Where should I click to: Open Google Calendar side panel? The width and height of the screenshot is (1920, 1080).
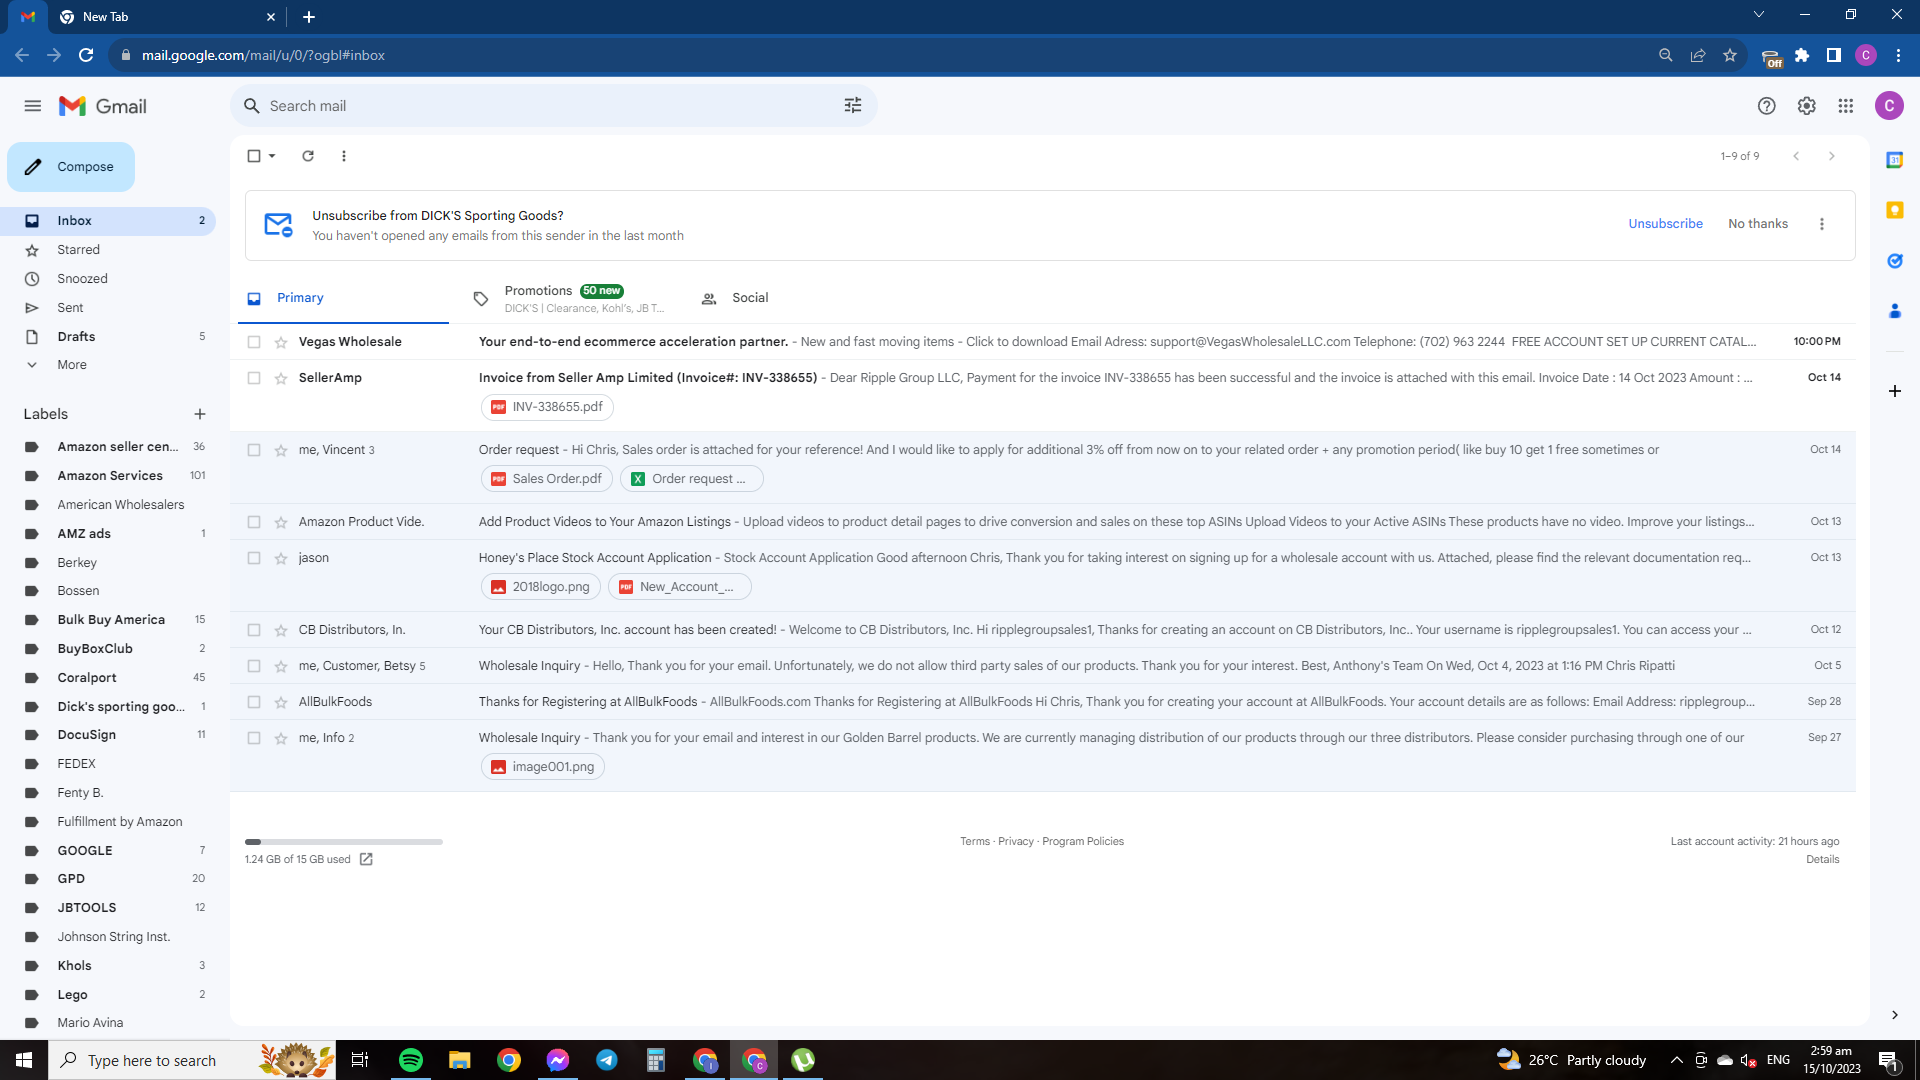(1895, 160)
